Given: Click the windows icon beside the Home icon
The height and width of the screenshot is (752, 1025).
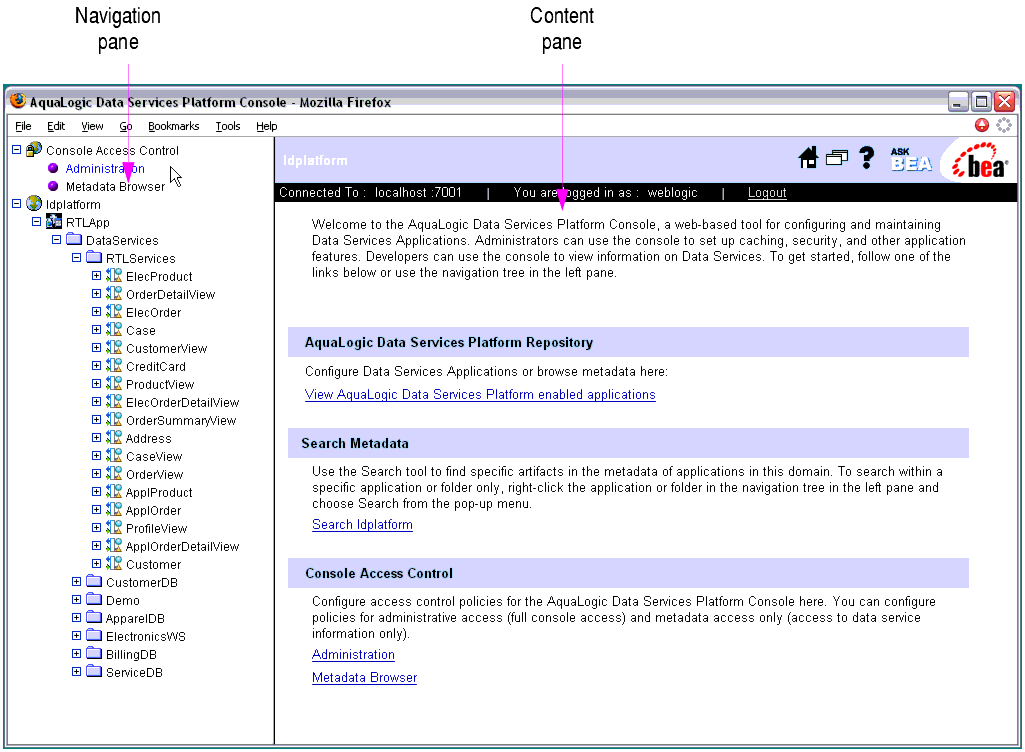Looking at the screenshot, I should [837, 158].
